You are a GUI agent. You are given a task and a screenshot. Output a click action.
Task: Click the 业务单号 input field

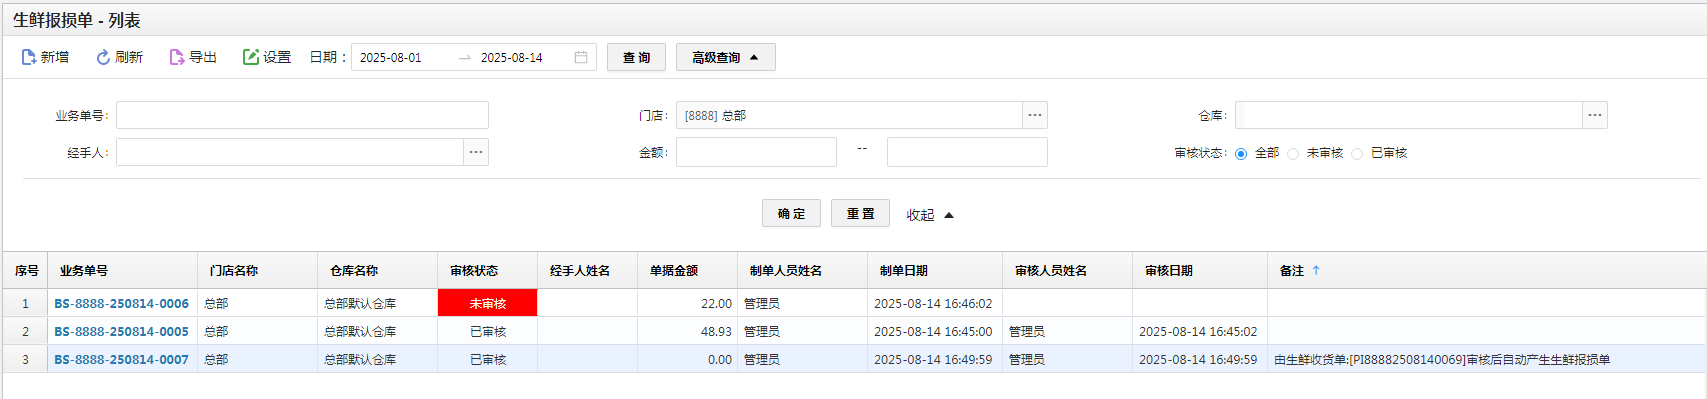[302, 115]
